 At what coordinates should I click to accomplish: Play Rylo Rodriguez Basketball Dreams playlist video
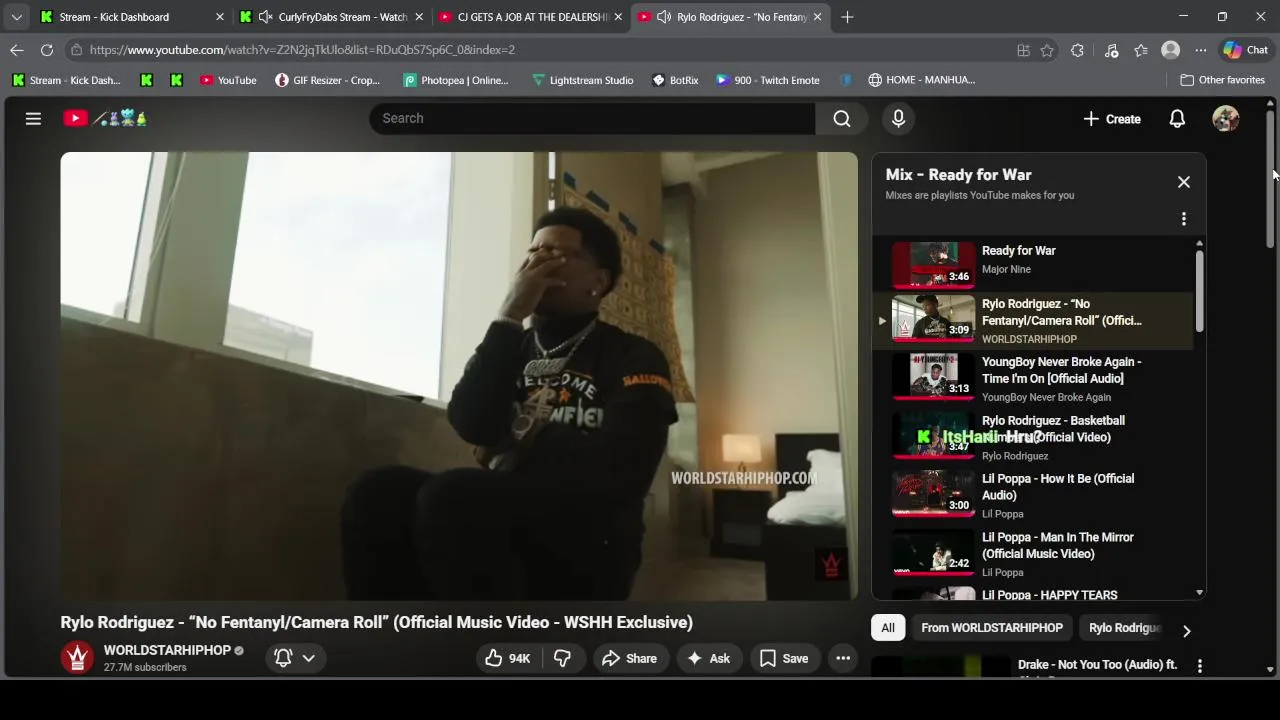(1034, 437)
